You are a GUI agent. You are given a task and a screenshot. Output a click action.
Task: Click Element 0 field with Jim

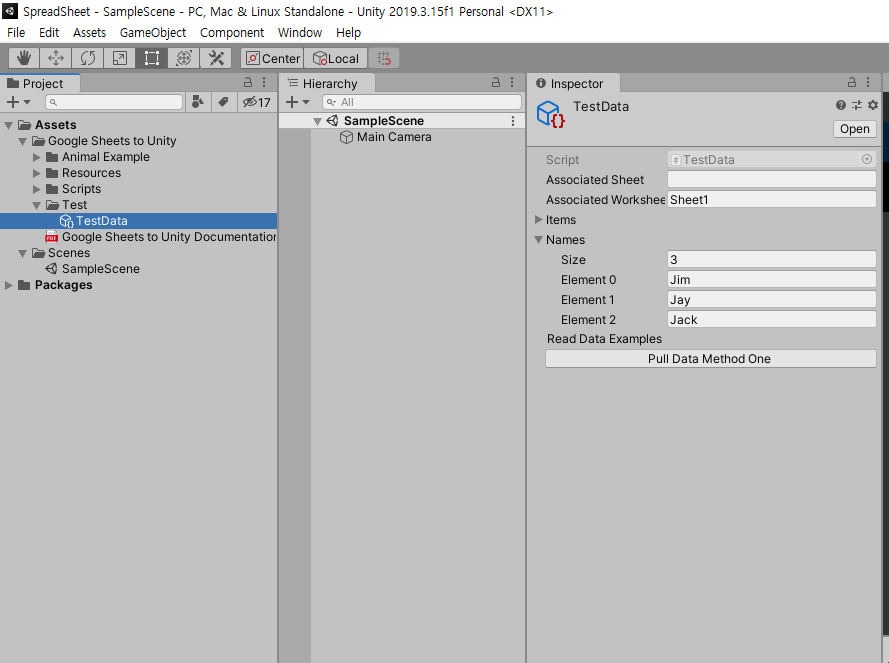(x=772, y=279)
